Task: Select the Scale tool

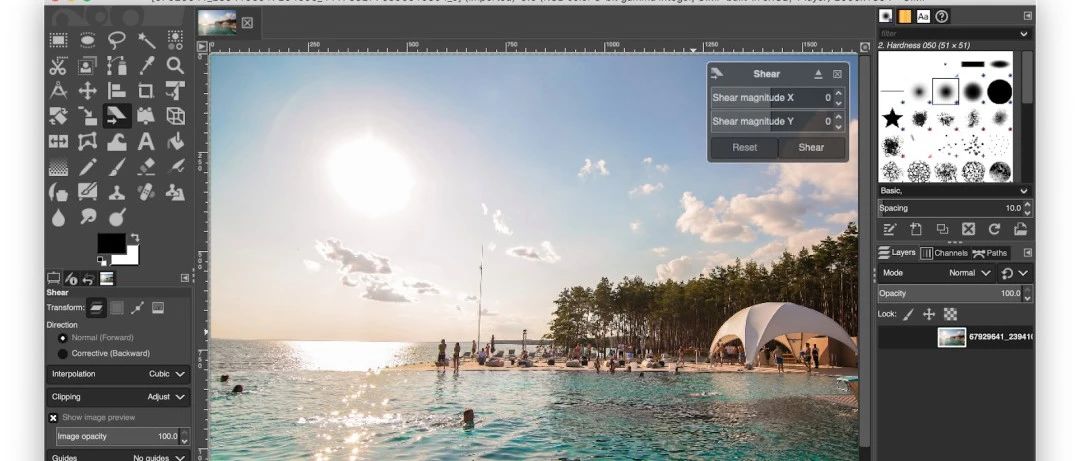Action: point(87,116)
